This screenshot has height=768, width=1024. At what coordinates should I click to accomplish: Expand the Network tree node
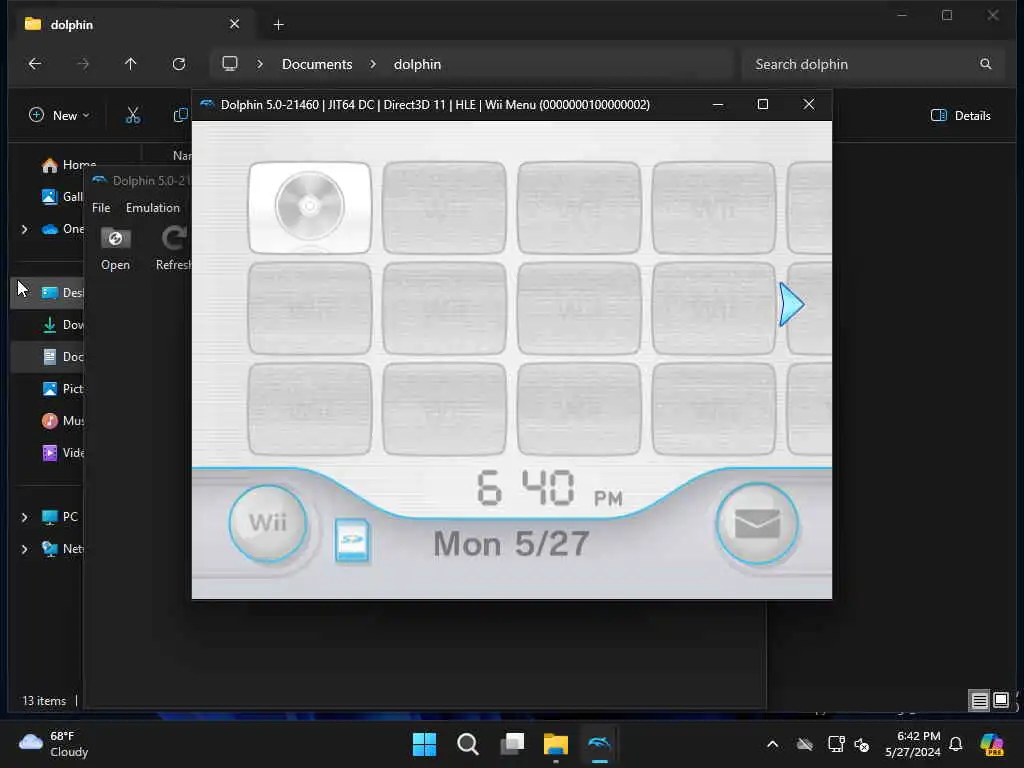point(25,549)
